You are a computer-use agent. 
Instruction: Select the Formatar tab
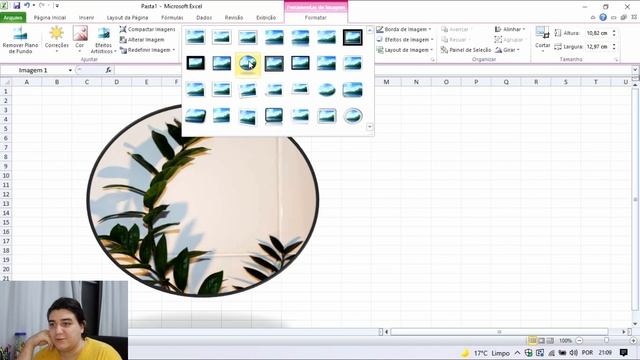click(316, 18)
